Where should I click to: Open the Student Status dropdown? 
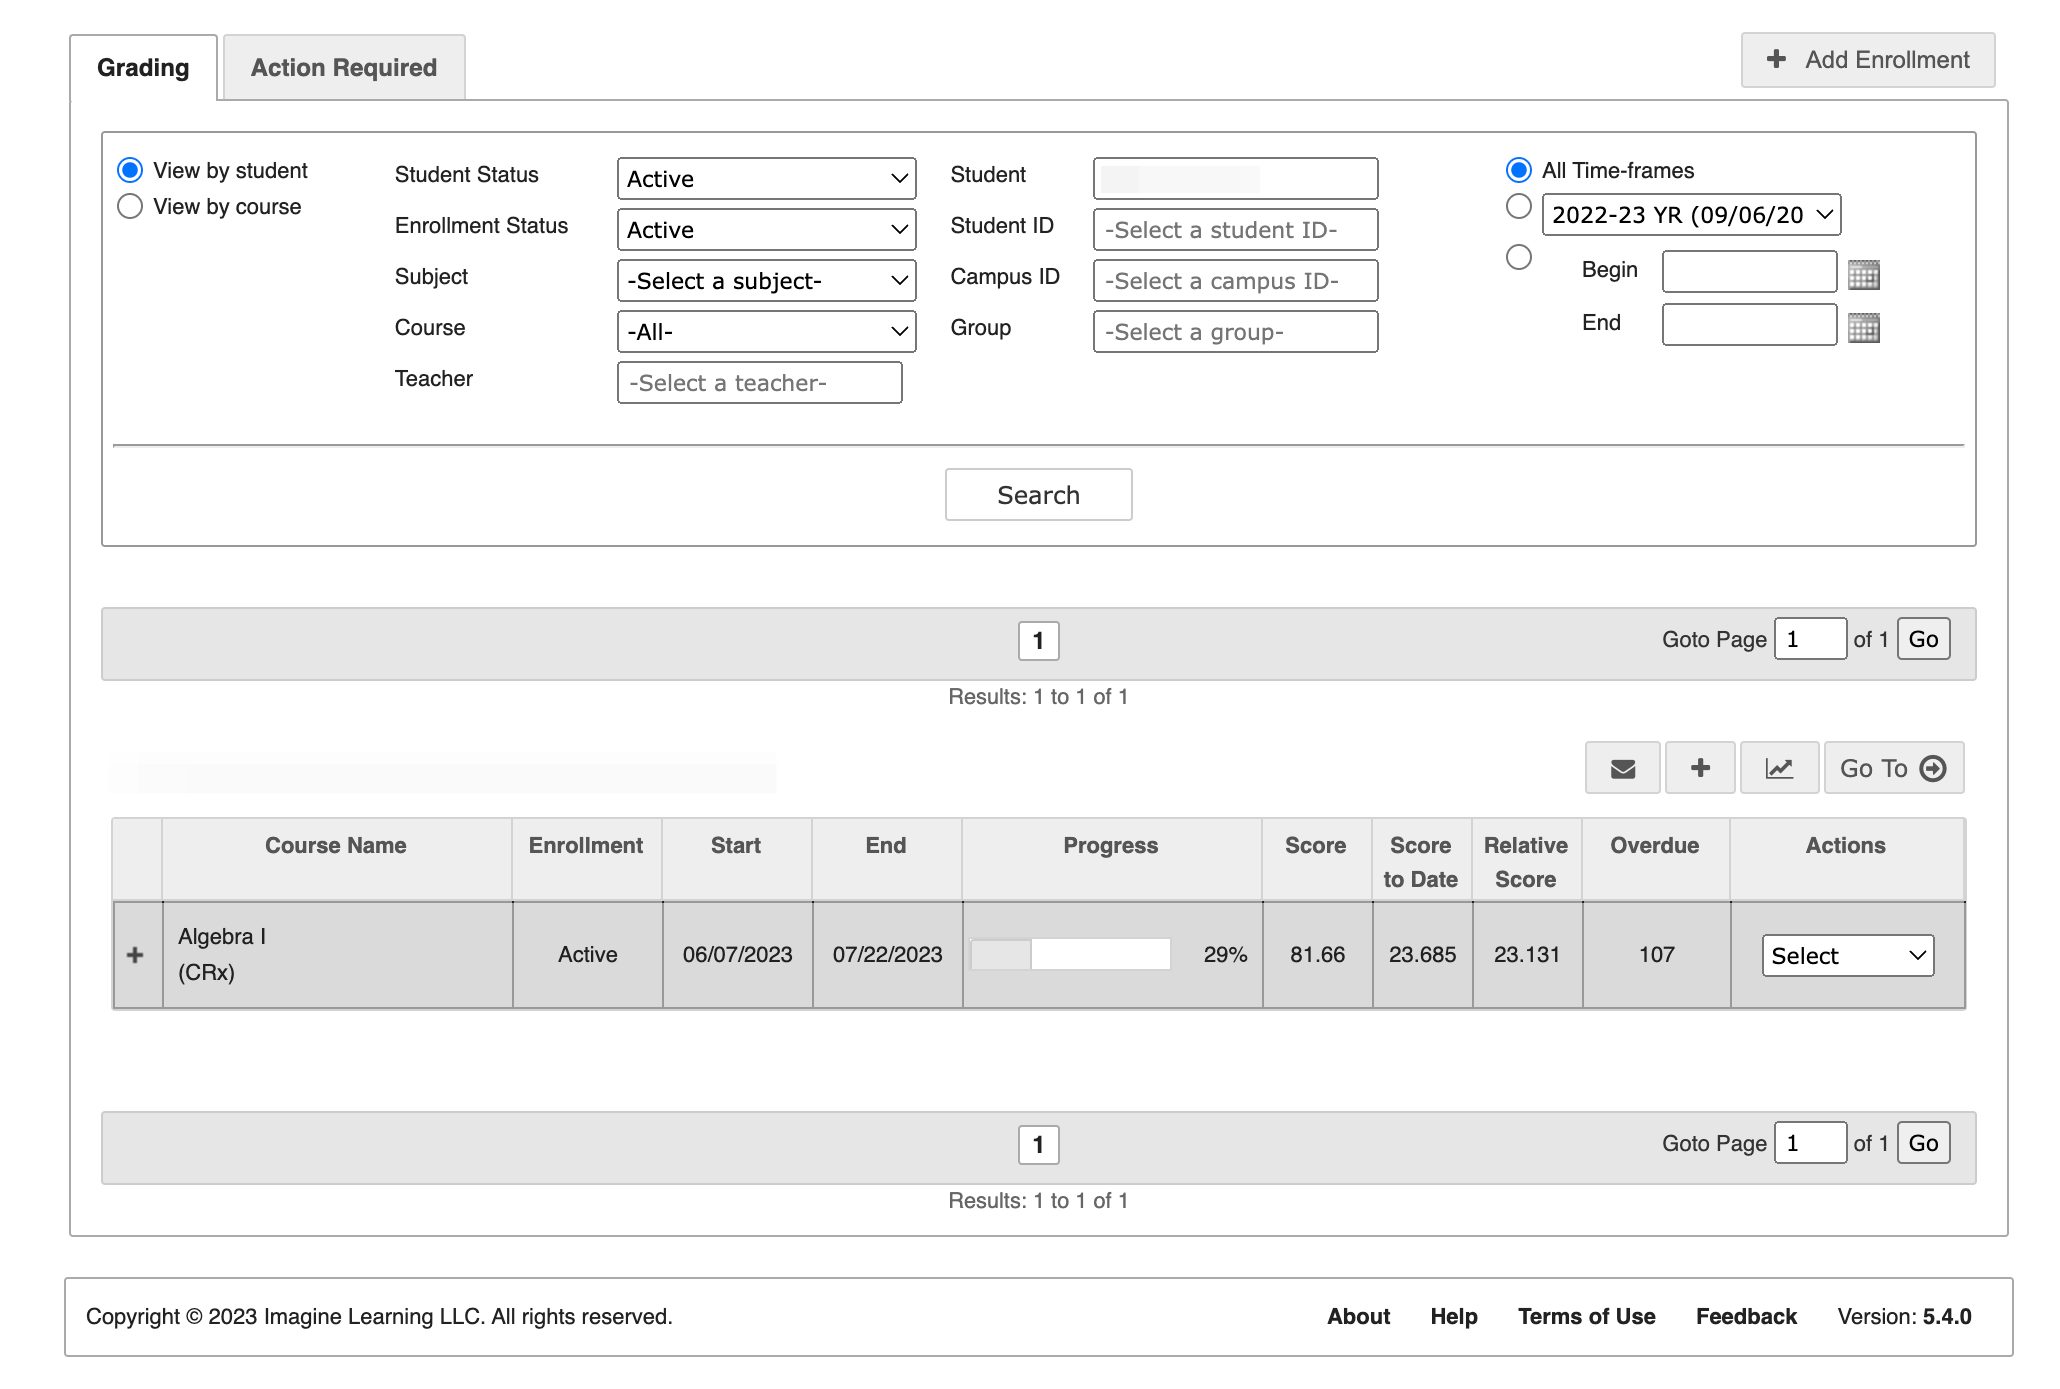[767, 179]
